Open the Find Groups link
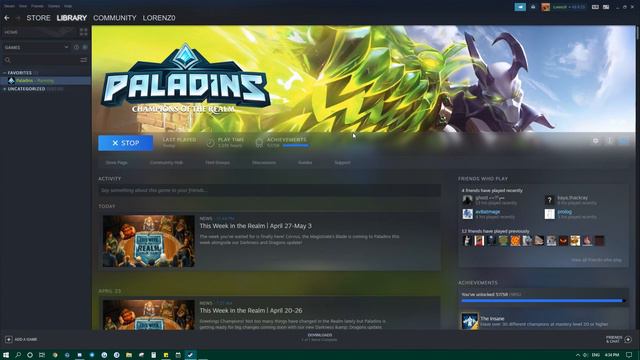 217,162
